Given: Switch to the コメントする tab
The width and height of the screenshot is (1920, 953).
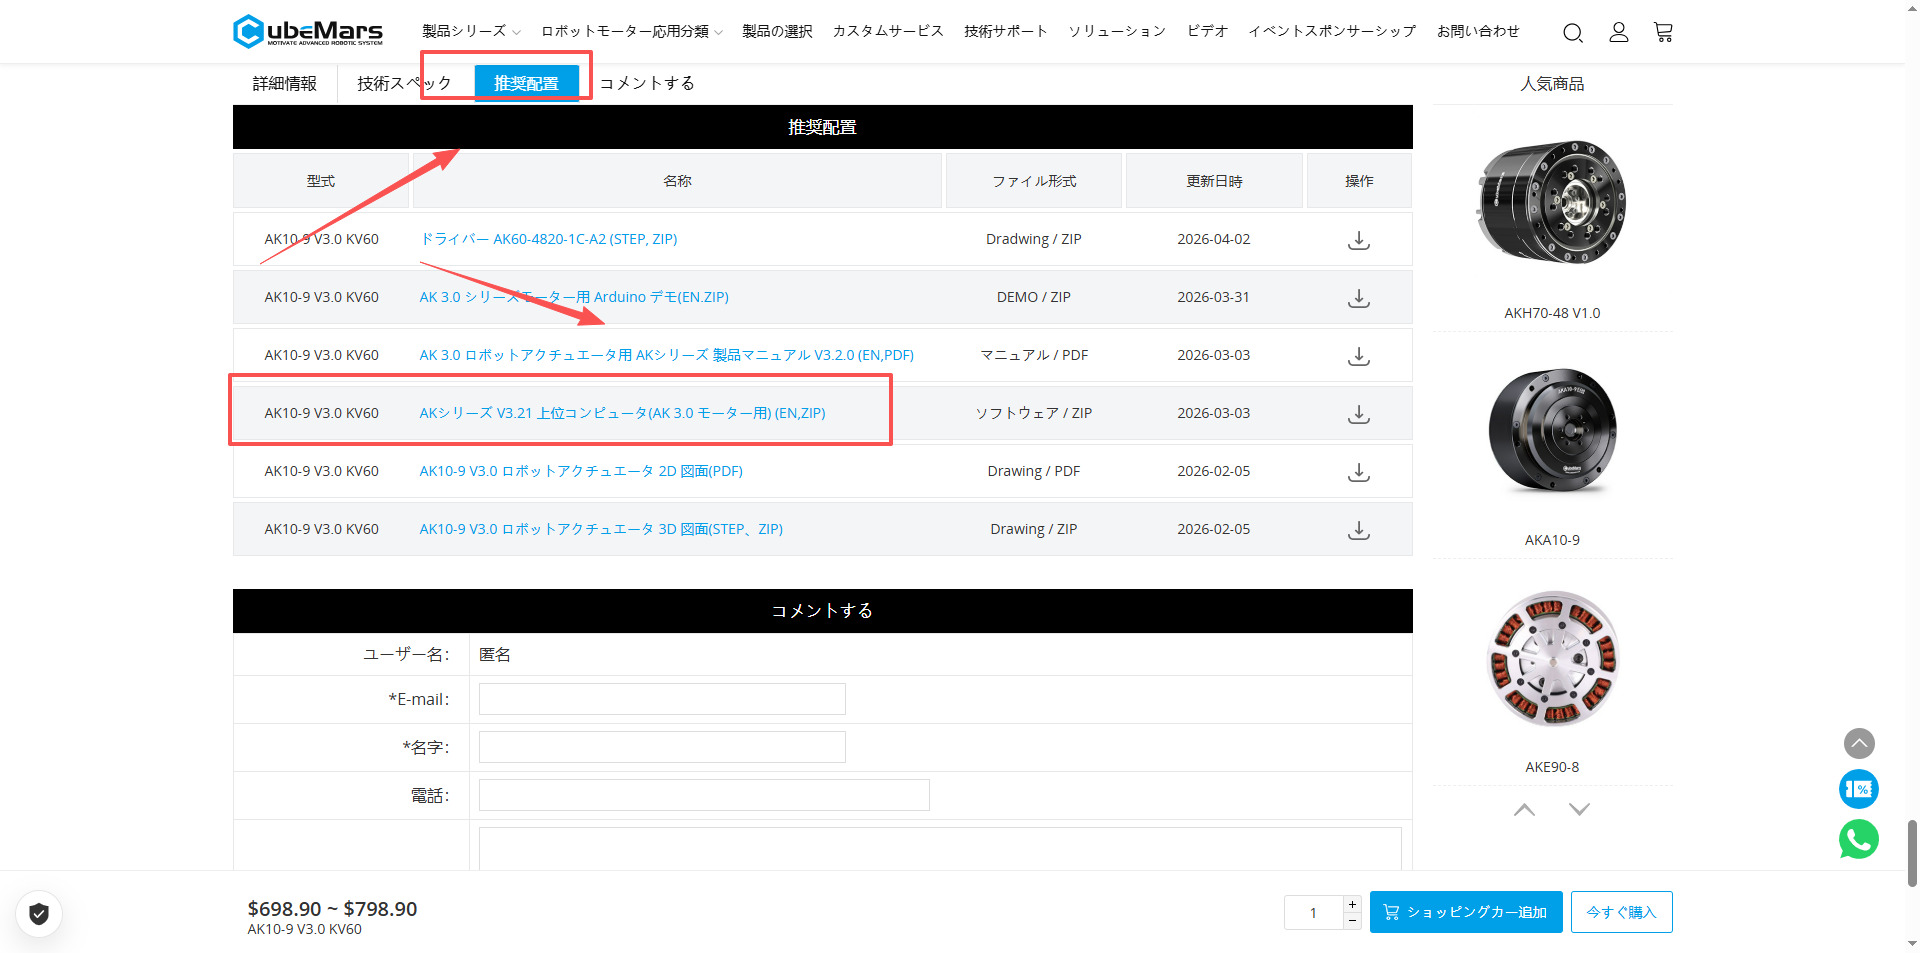Looking at the screenshot, I should coord(647,84).
